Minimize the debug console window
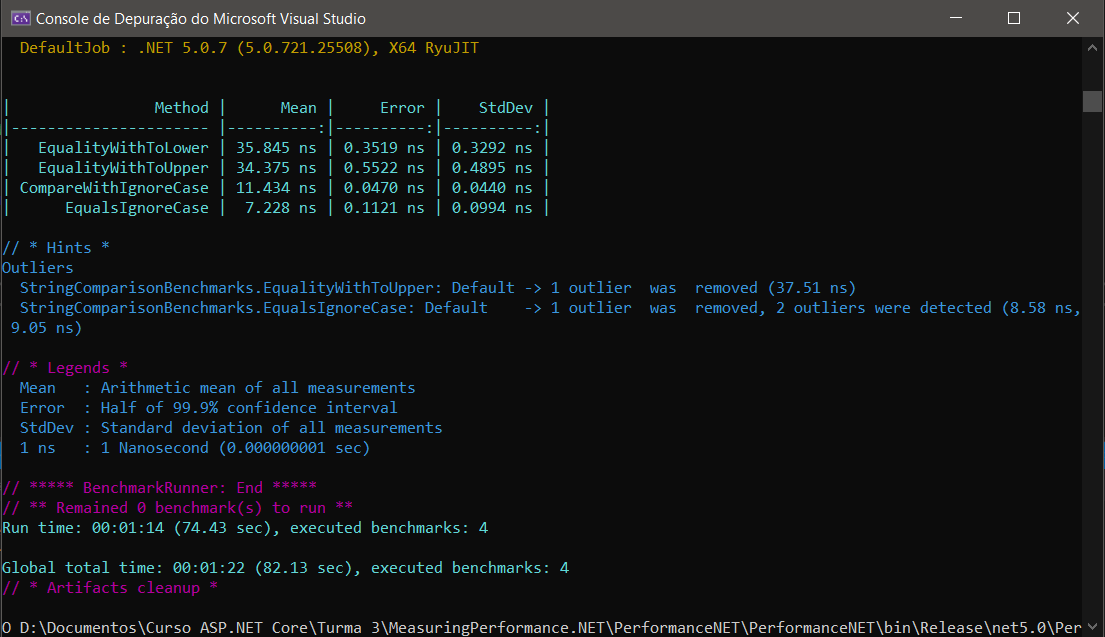This screenshot has width=1105, height=637. [956, 18]
